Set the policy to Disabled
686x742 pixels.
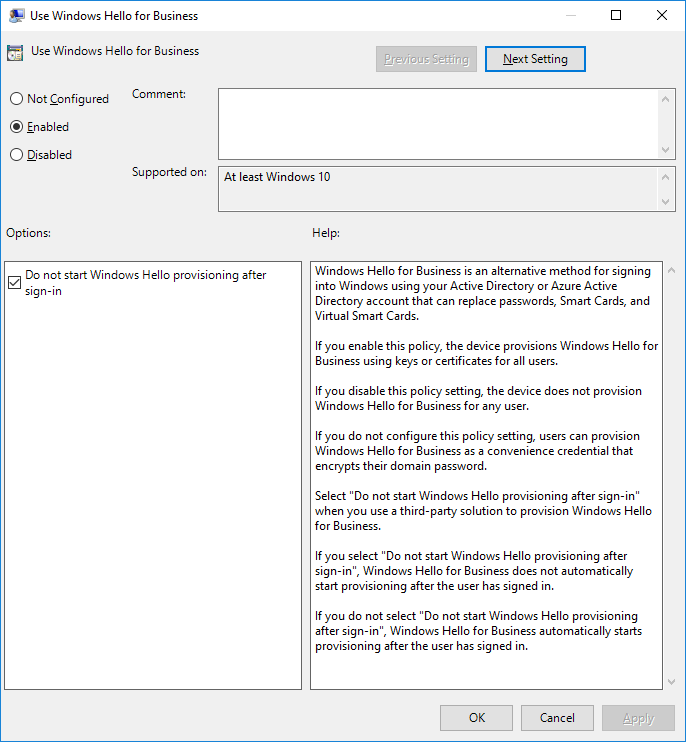click(16, 155)
